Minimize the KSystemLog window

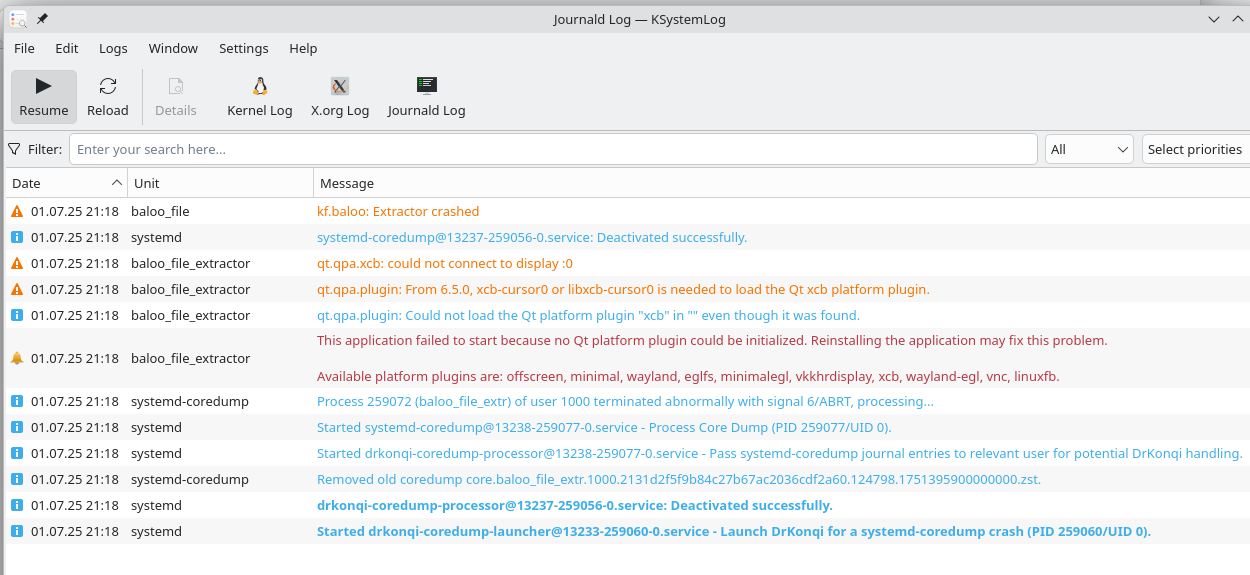1213,19
